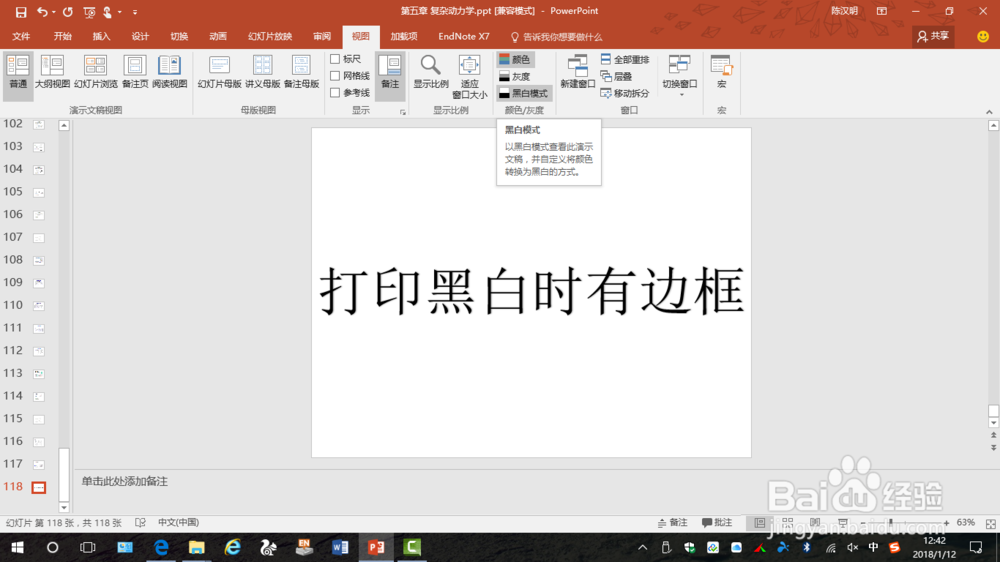Click the Share (共享) button
Screen dimensions: 1000x562
pyautogui.click(x=933, y=36)
